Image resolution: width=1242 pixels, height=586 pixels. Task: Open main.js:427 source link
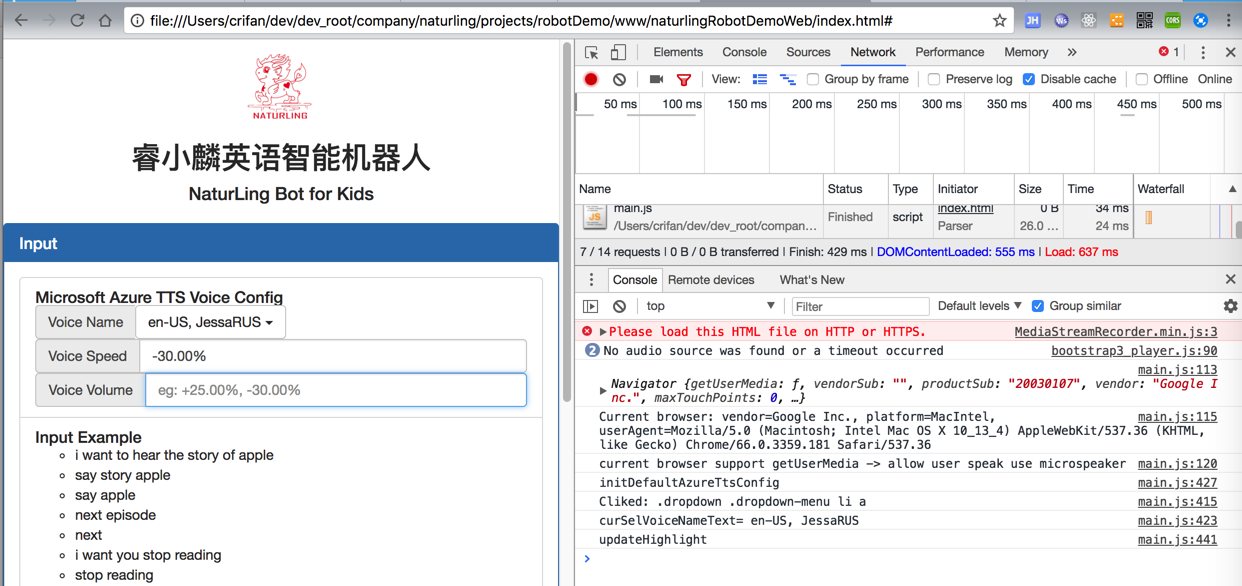click(x=1177, y=483)
